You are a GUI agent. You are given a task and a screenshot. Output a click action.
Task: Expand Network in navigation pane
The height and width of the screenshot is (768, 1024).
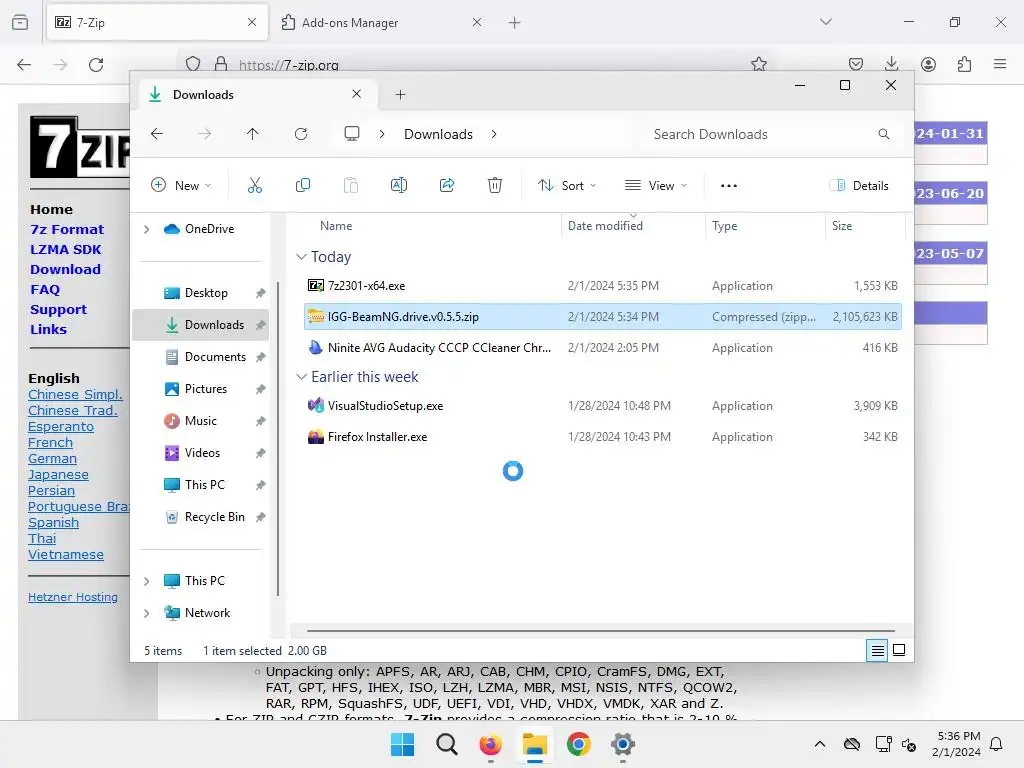pyautogui.click(x=147, y=613)
